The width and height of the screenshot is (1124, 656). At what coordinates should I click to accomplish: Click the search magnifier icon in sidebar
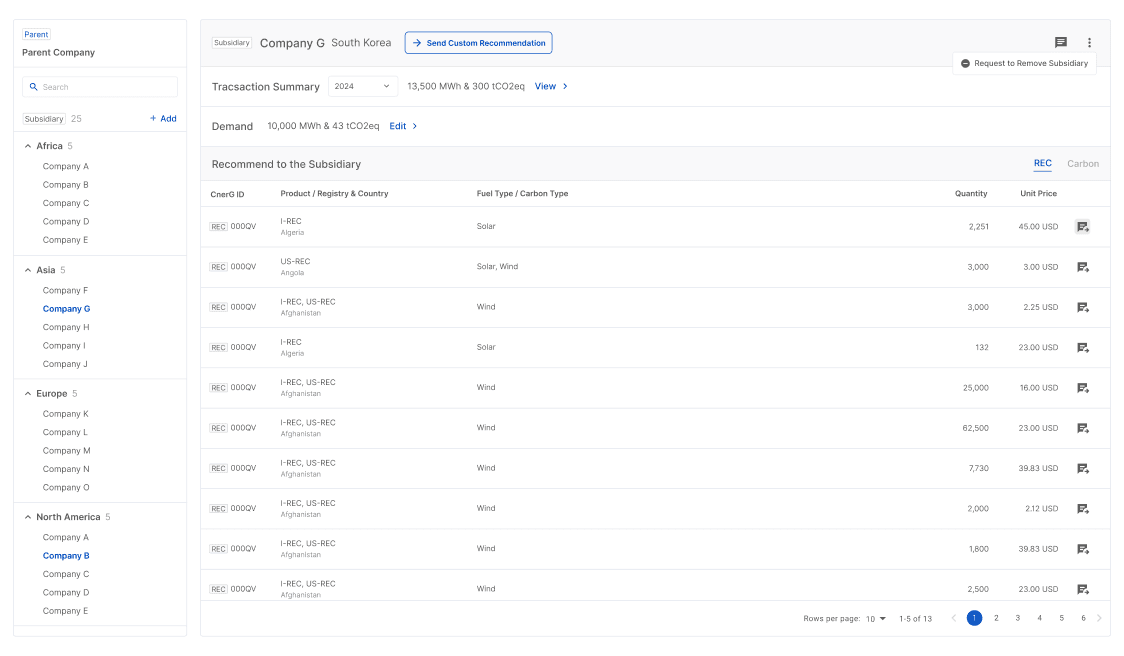click(x=33, y=87)
